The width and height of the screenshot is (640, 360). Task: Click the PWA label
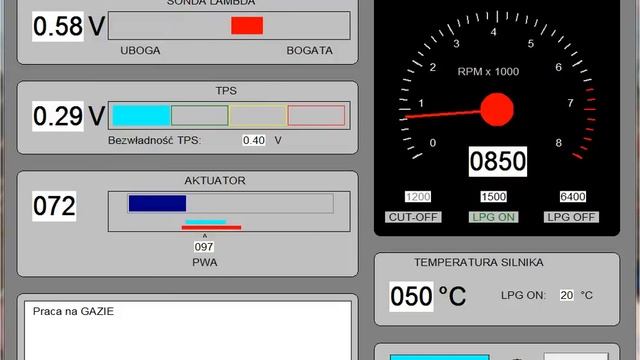[x=204, y=262]
